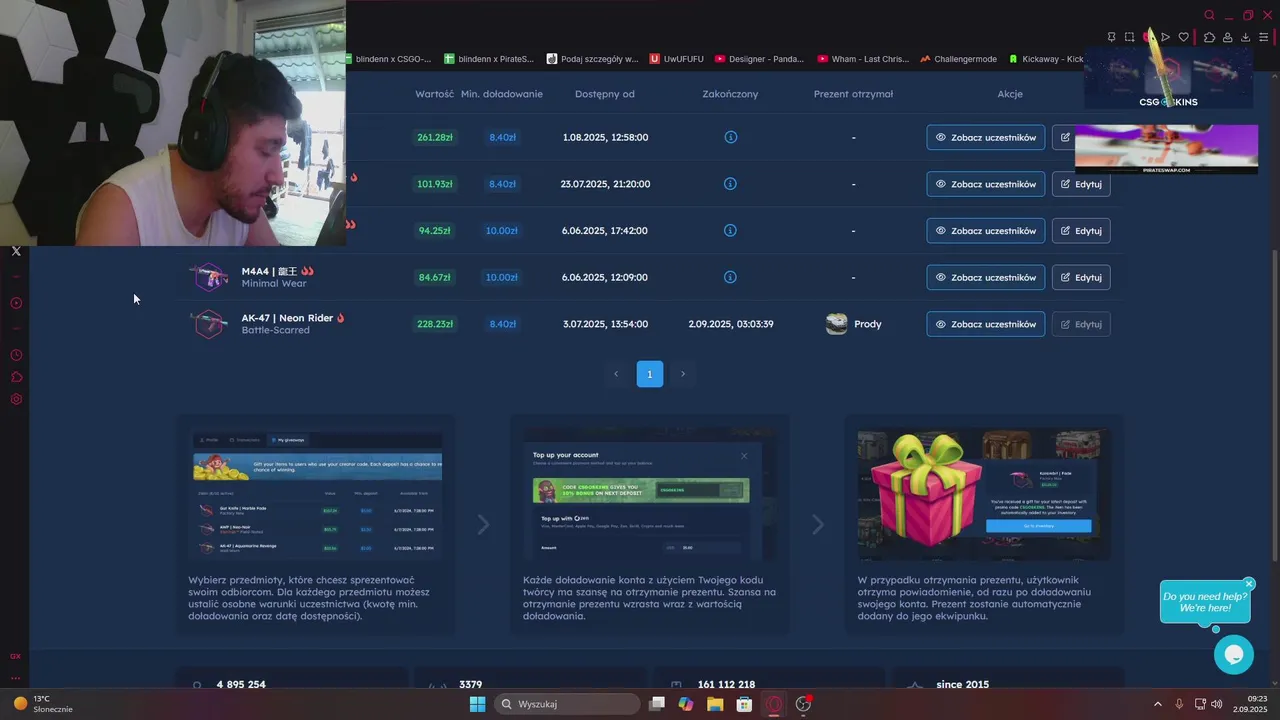This screenshot has height=720, width=1280.
Task: Open the volume tray icon
Action: point(1217,704)
